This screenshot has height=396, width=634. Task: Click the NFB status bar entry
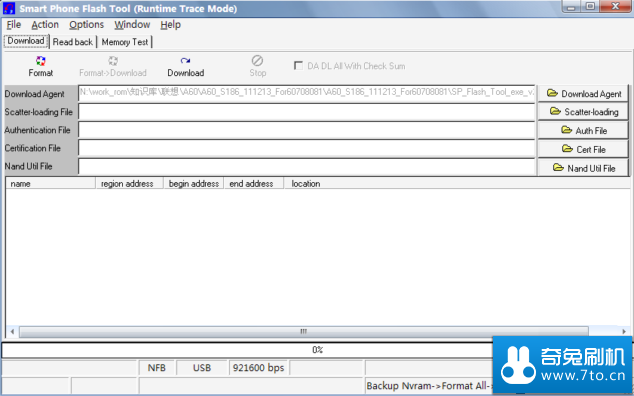156,368
